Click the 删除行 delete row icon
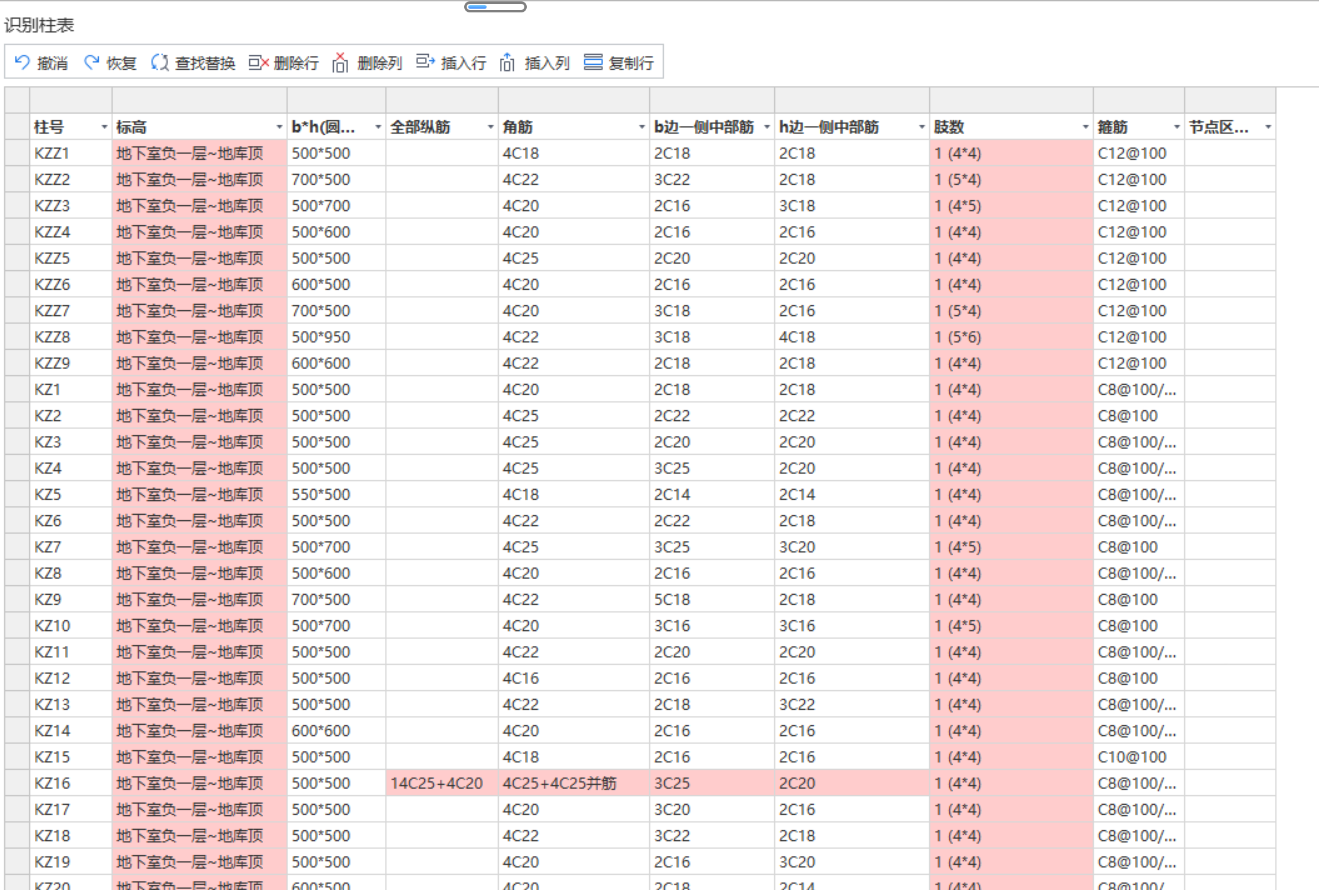The width and height of the screenshot is (1319, 890). point(258,63)
